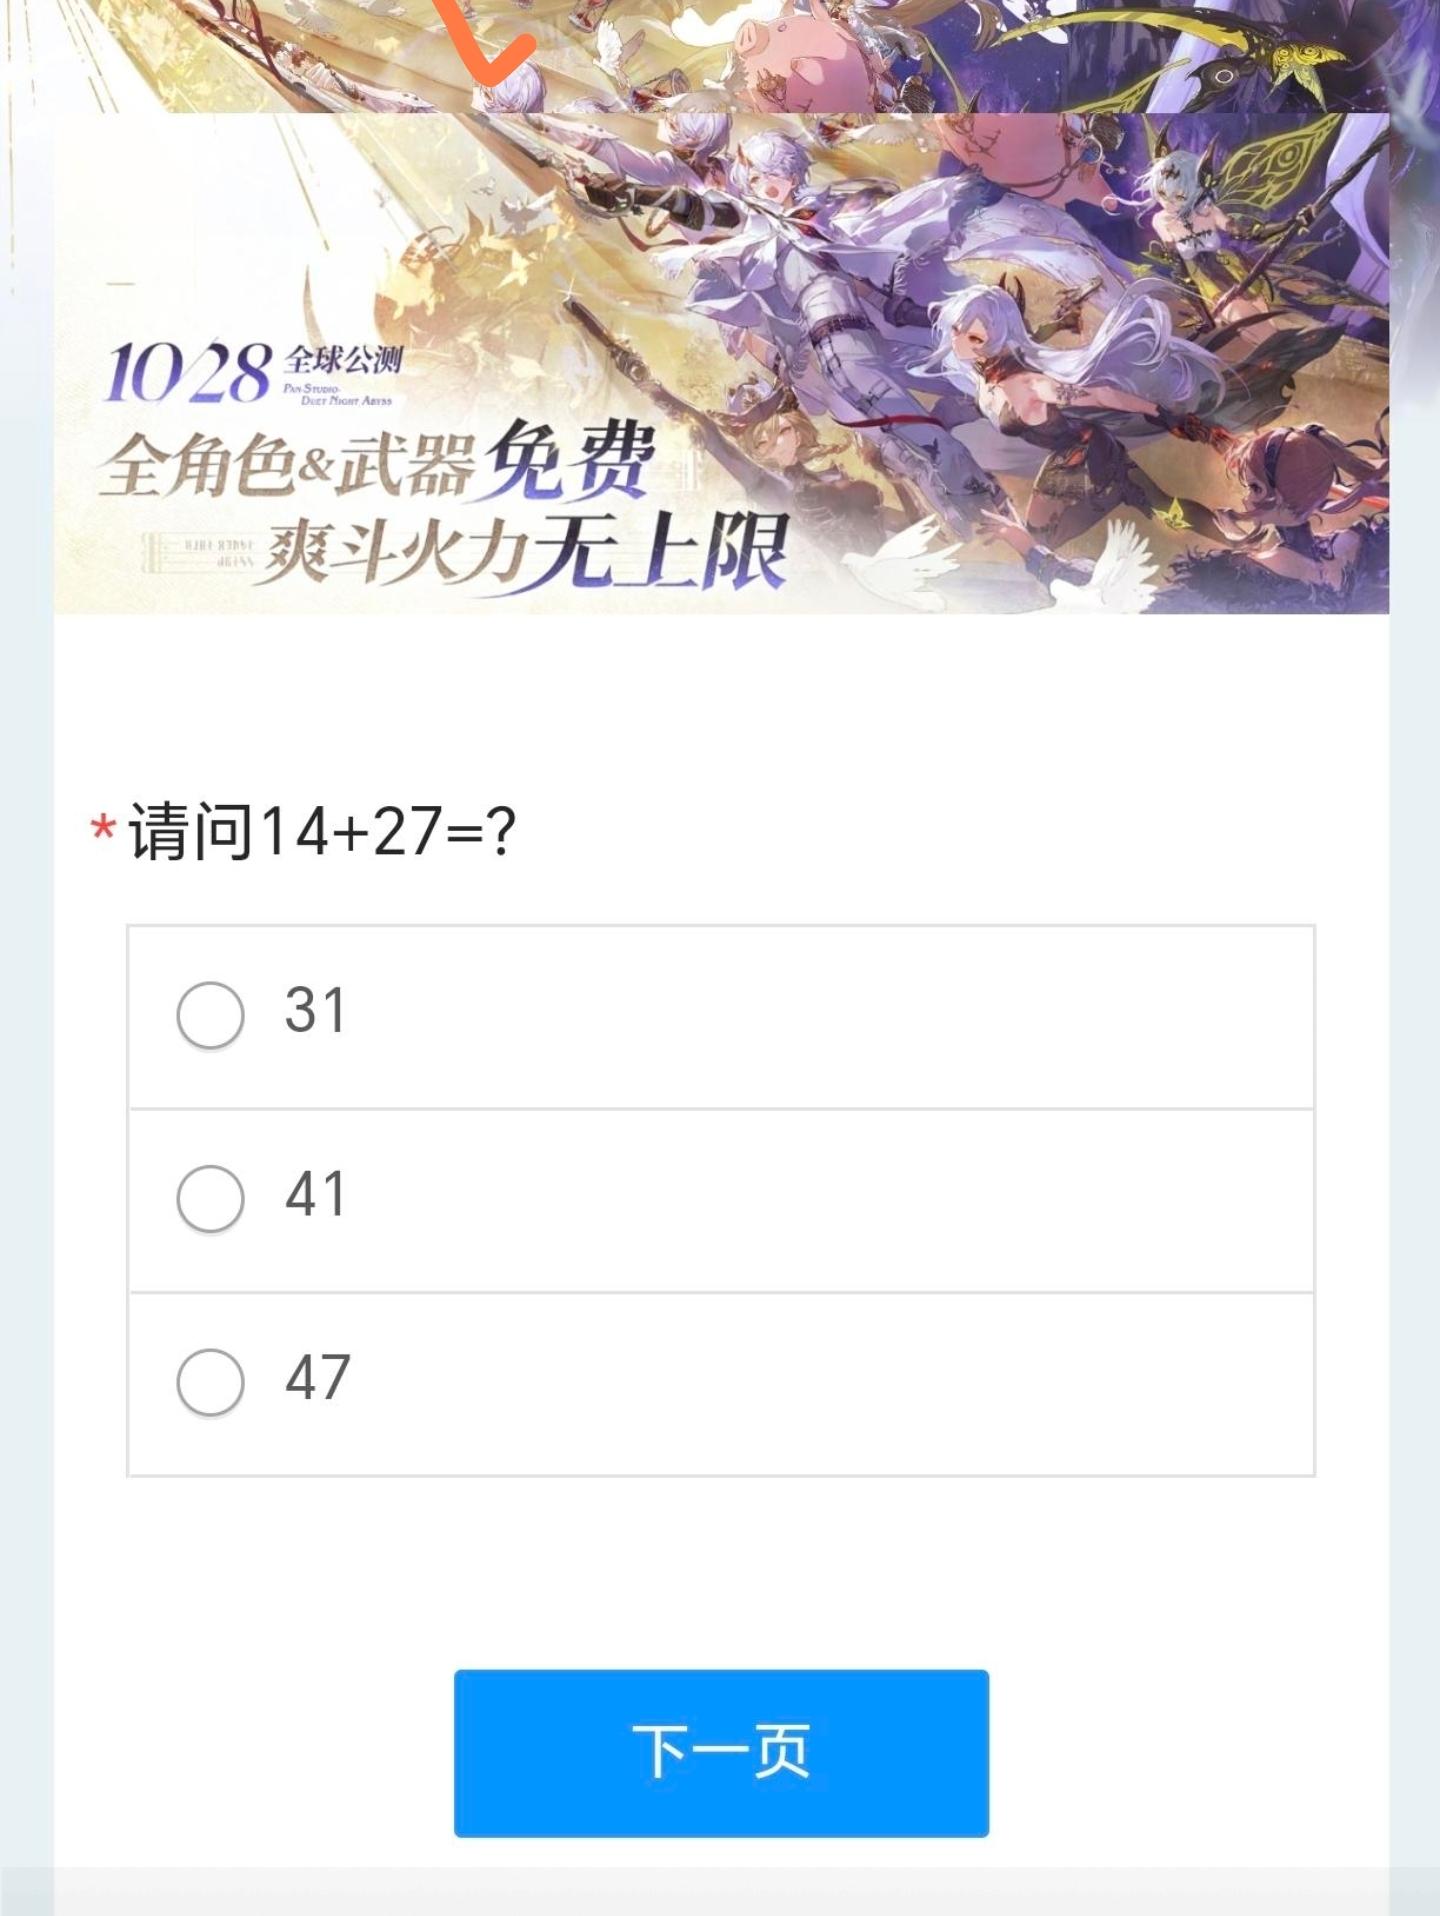Pick the radio circle beside 47

click(210, 1383)
